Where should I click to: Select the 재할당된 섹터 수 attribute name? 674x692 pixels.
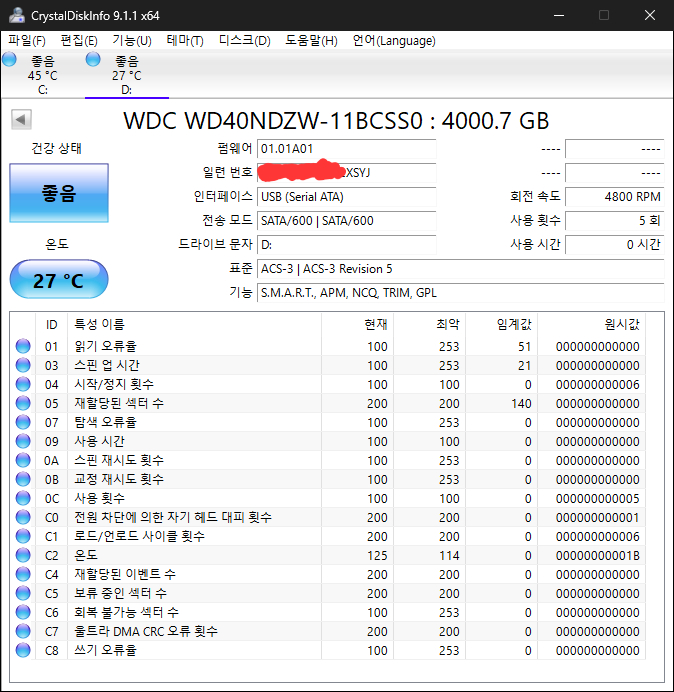[119, 403]
